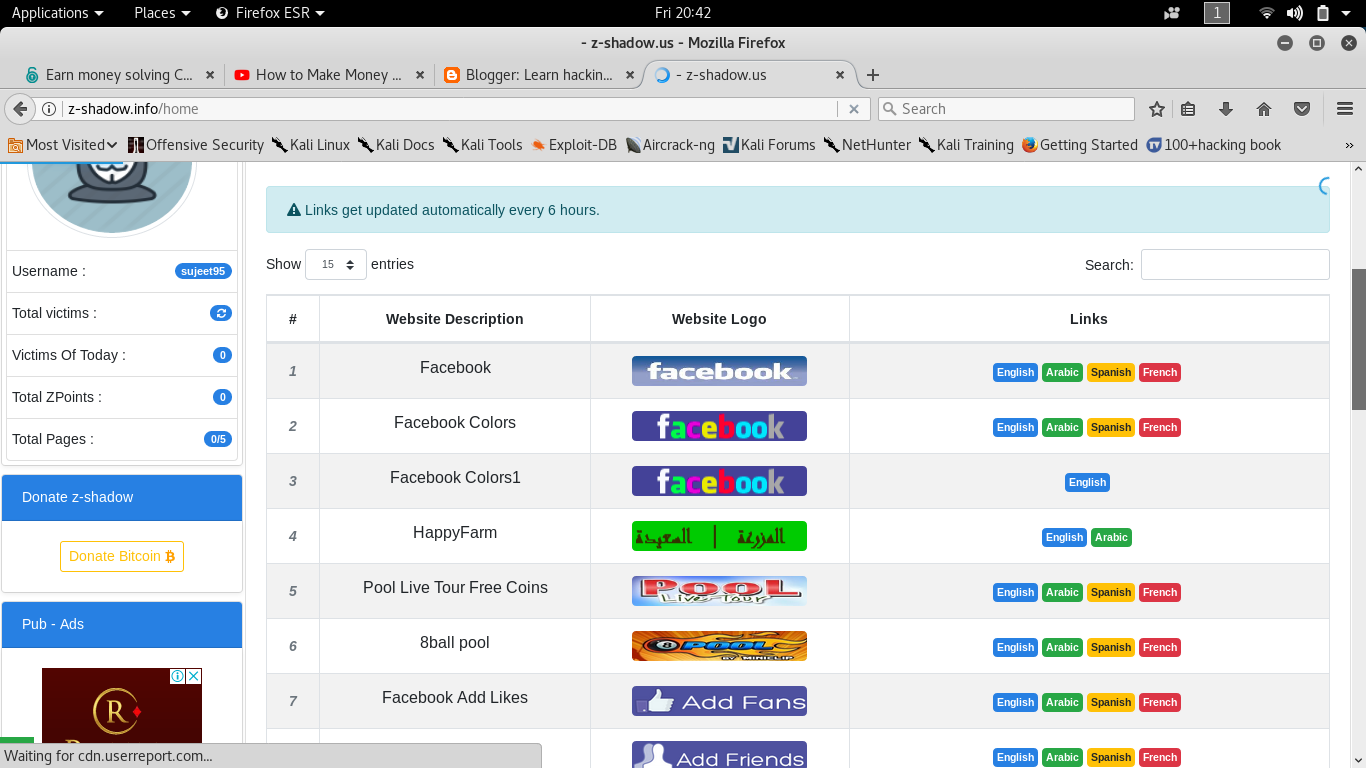1366x768 pixels.
Task: Switch workspace using the '1' indicator
Action: pos(1217,13)
